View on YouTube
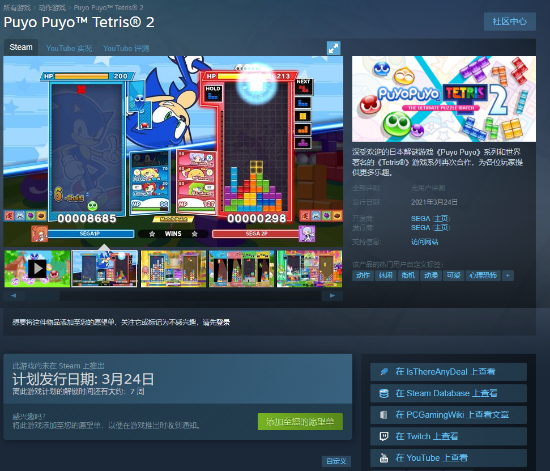This screenshot has height=471, width=550. pos(449,458)
